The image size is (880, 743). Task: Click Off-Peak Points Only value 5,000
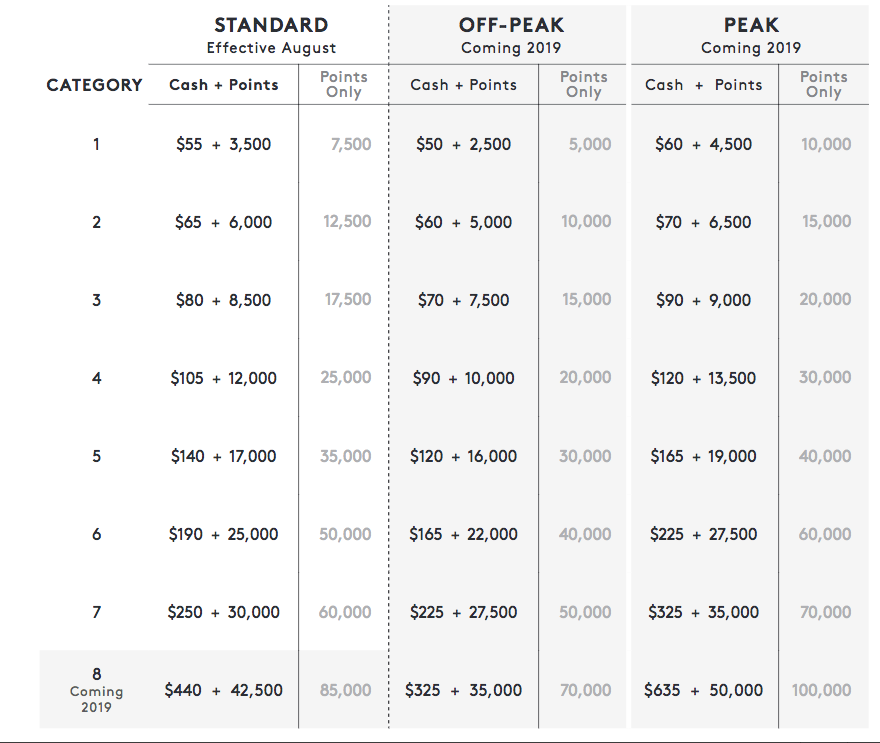point(590,144)
